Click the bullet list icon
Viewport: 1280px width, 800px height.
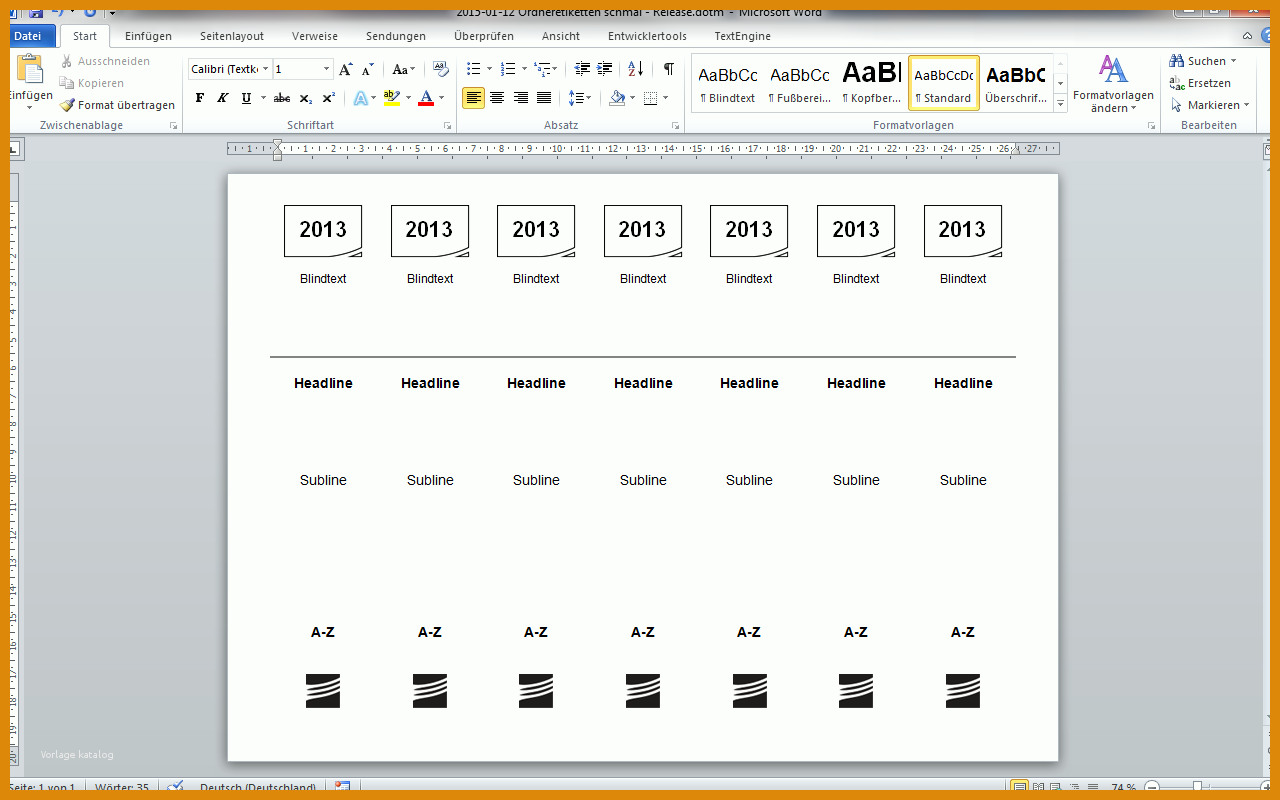473,69
